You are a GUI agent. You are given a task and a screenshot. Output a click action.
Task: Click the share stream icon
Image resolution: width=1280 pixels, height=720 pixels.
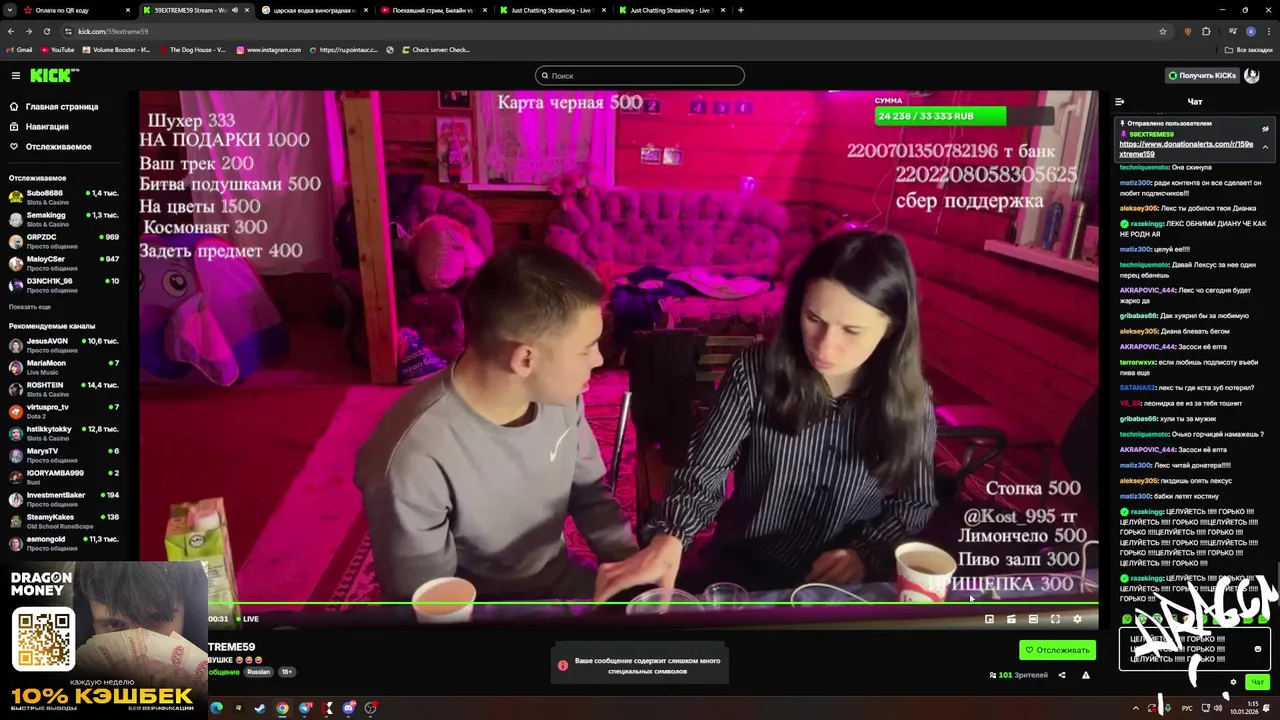1062,675
